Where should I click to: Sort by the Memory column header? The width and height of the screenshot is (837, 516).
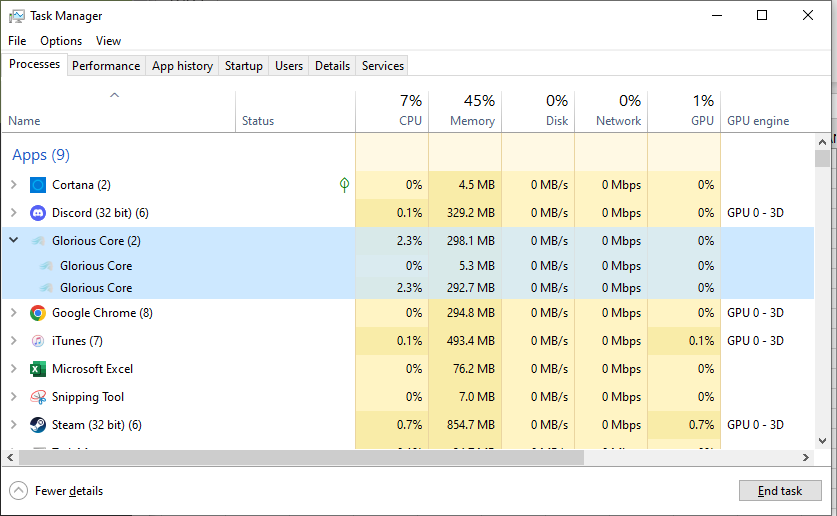(465, 111)
